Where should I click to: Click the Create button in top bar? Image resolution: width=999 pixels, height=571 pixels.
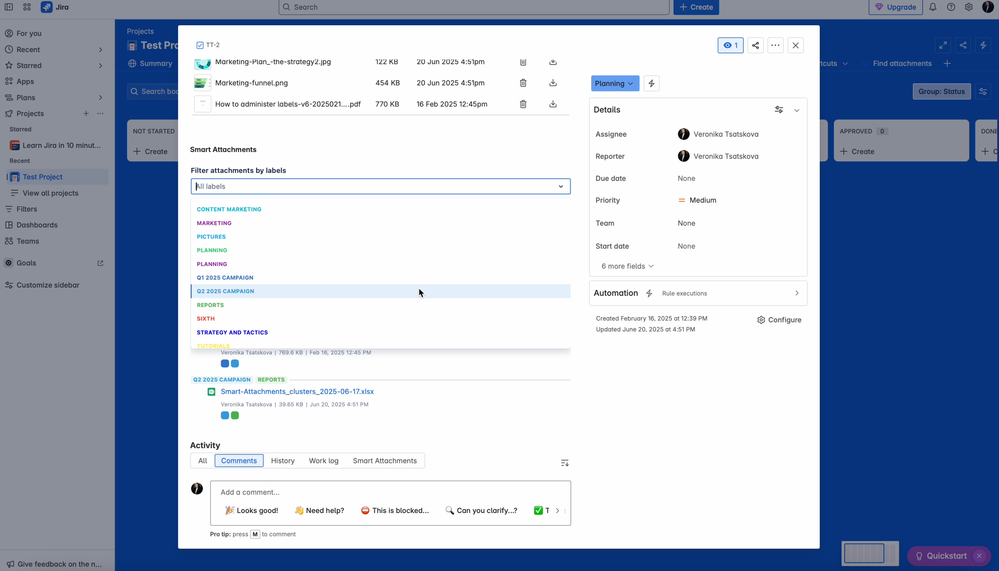tap(696, 7)
